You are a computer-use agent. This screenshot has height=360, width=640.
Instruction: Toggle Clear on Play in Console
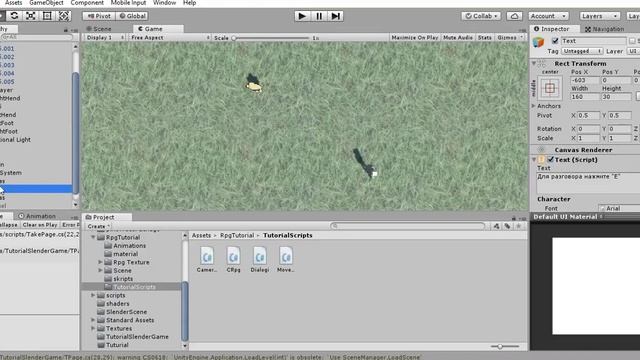[x=40, y=225]
